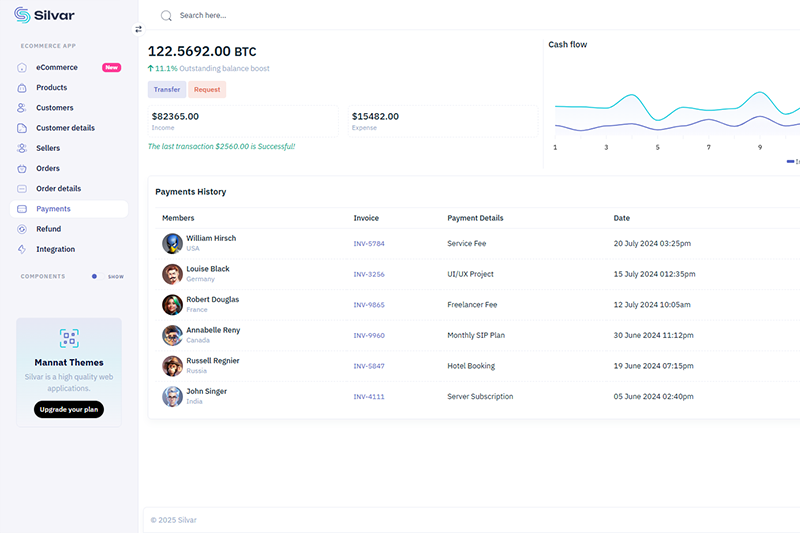
Task: Focus the Search here input field
Action: [x=300, y=15]
